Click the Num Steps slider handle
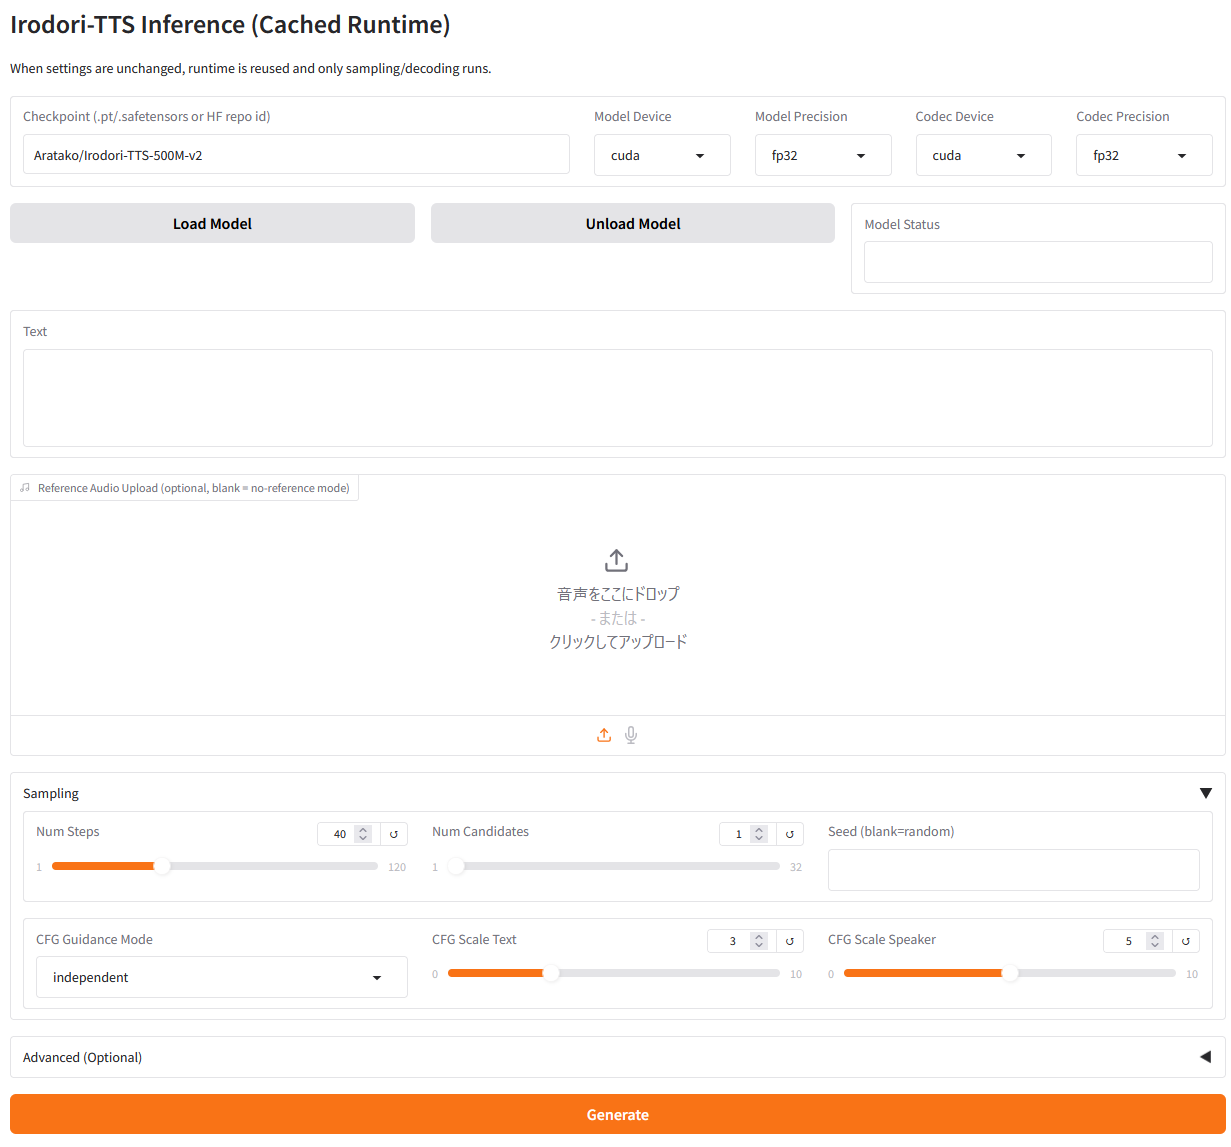 coord(162,866)
